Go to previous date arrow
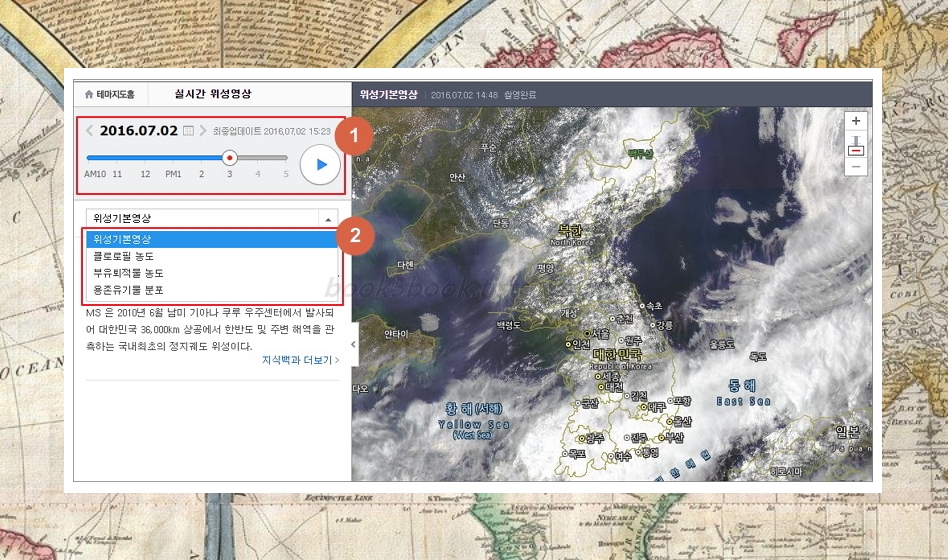The image size is (948, 560). tap(89, 130)
